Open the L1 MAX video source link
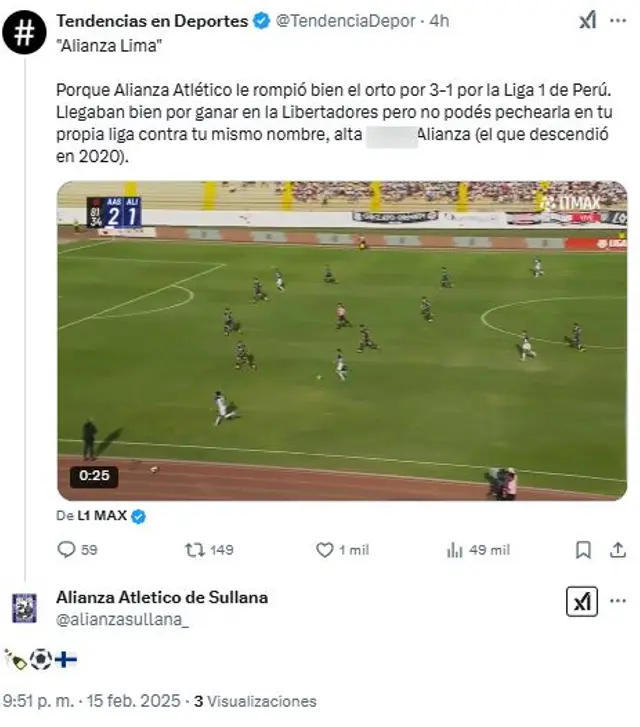Viewport: 640px width, 727px height. (102, 516)
